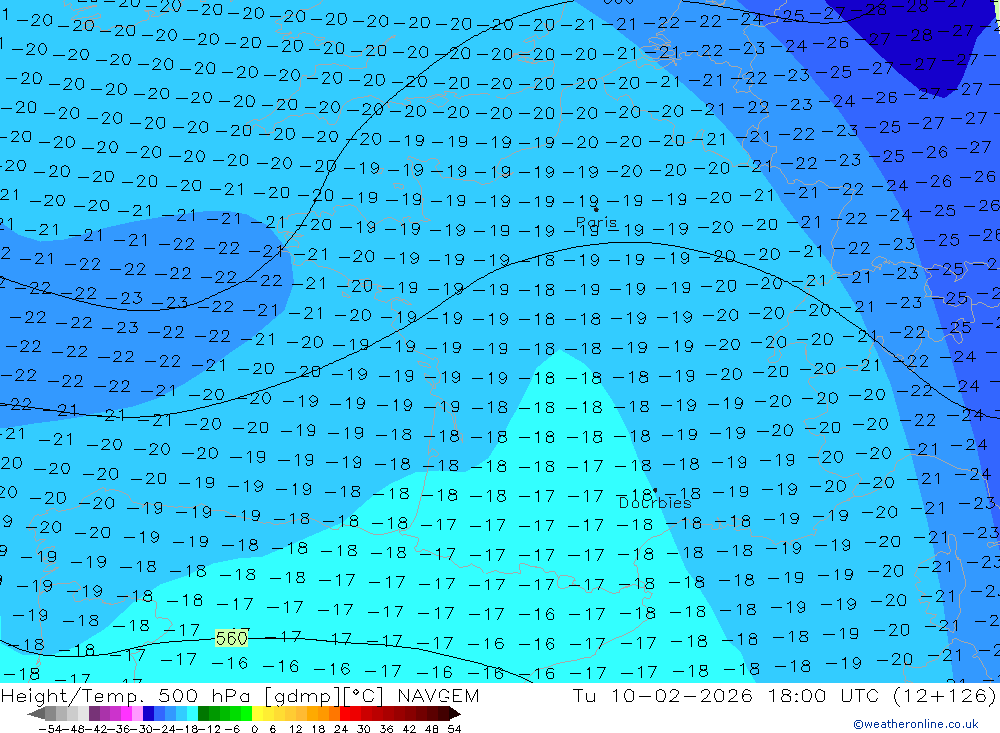This screenshot has width=1000, height=733.
Task: Click the bright red legend swatch
Action: coord(345,713)
